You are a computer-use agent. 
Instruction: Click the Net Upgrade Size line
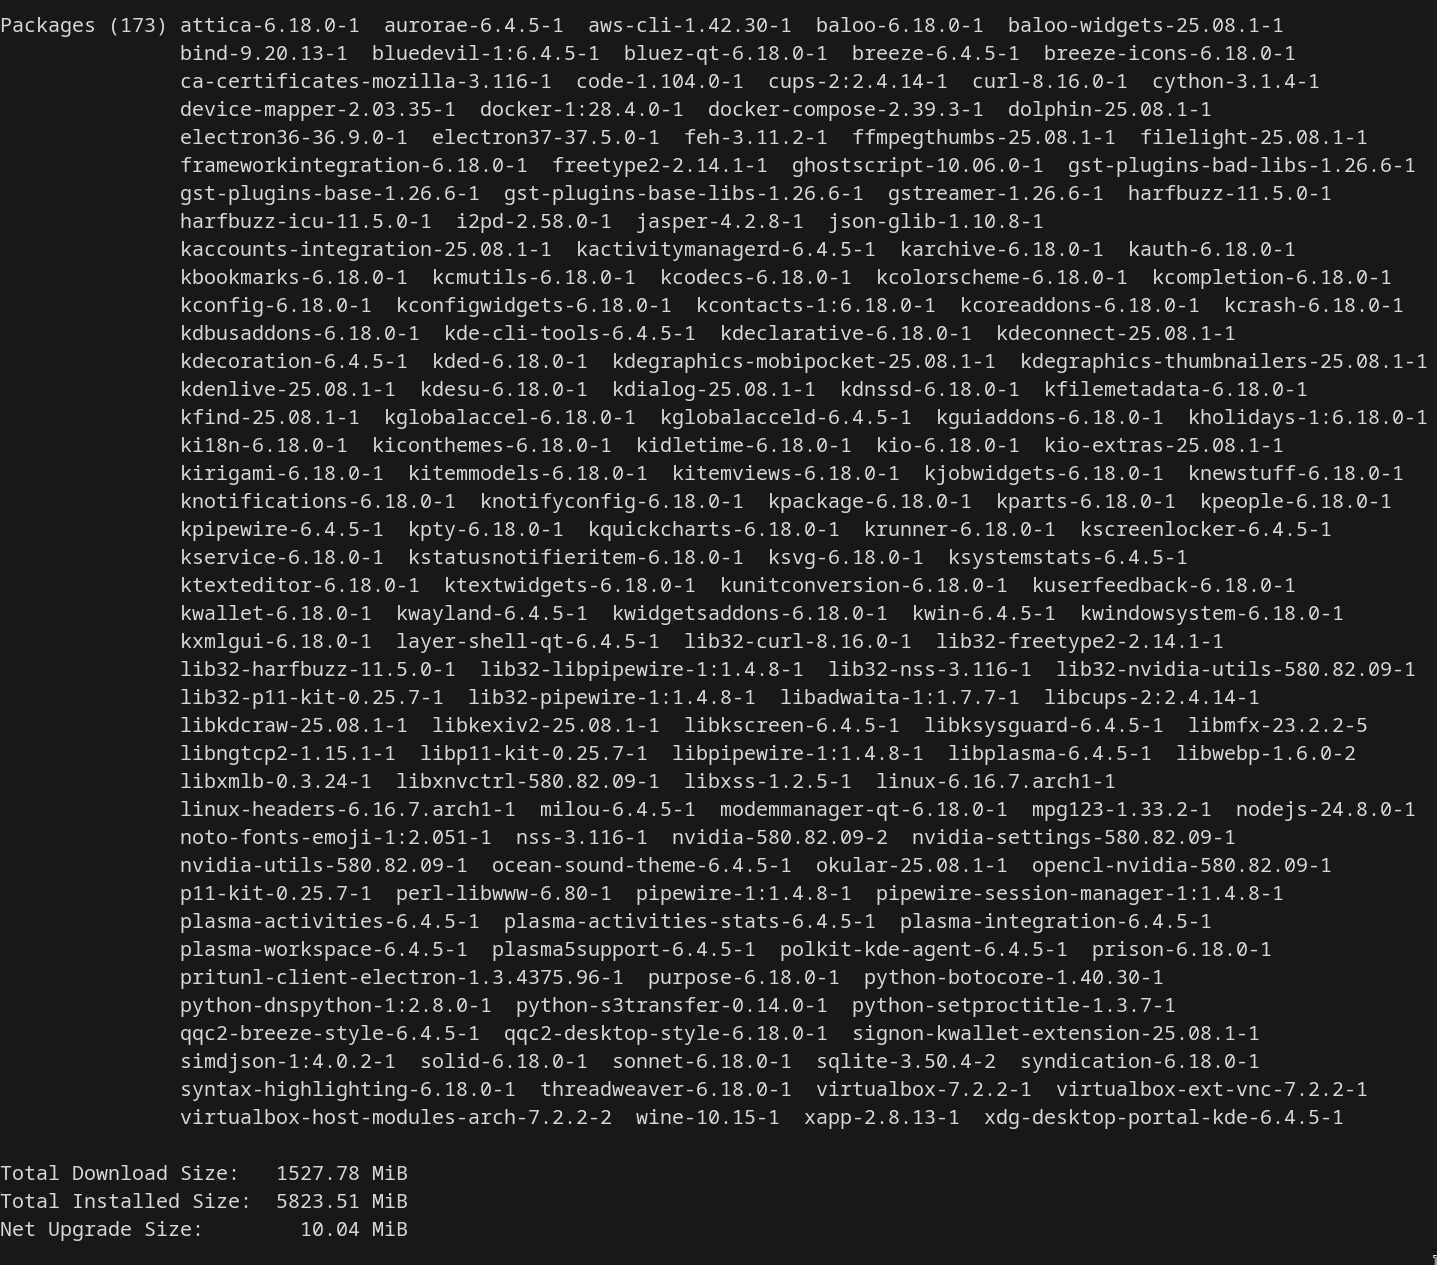pyautogui.click(x=204, y=1229)
